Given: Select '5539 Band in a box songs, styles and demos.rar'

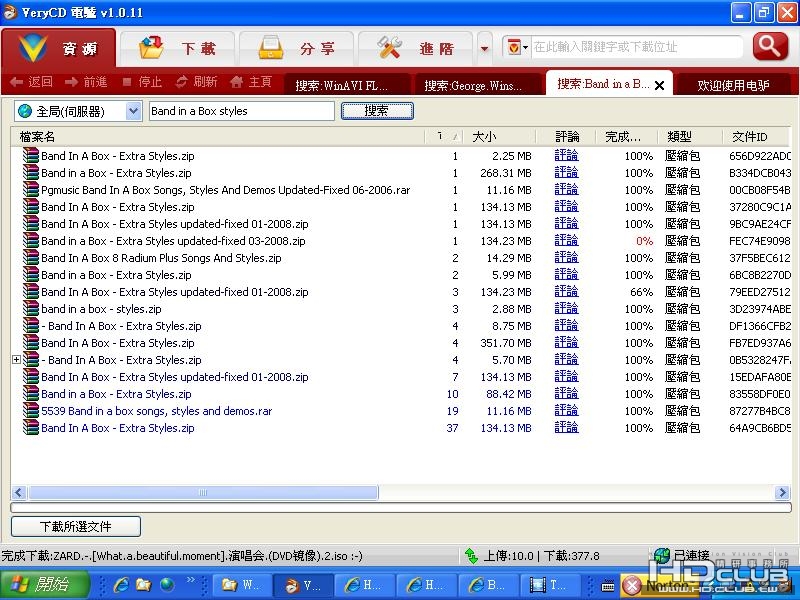Looking at the screenshot, I should click(x=157, y=411).
